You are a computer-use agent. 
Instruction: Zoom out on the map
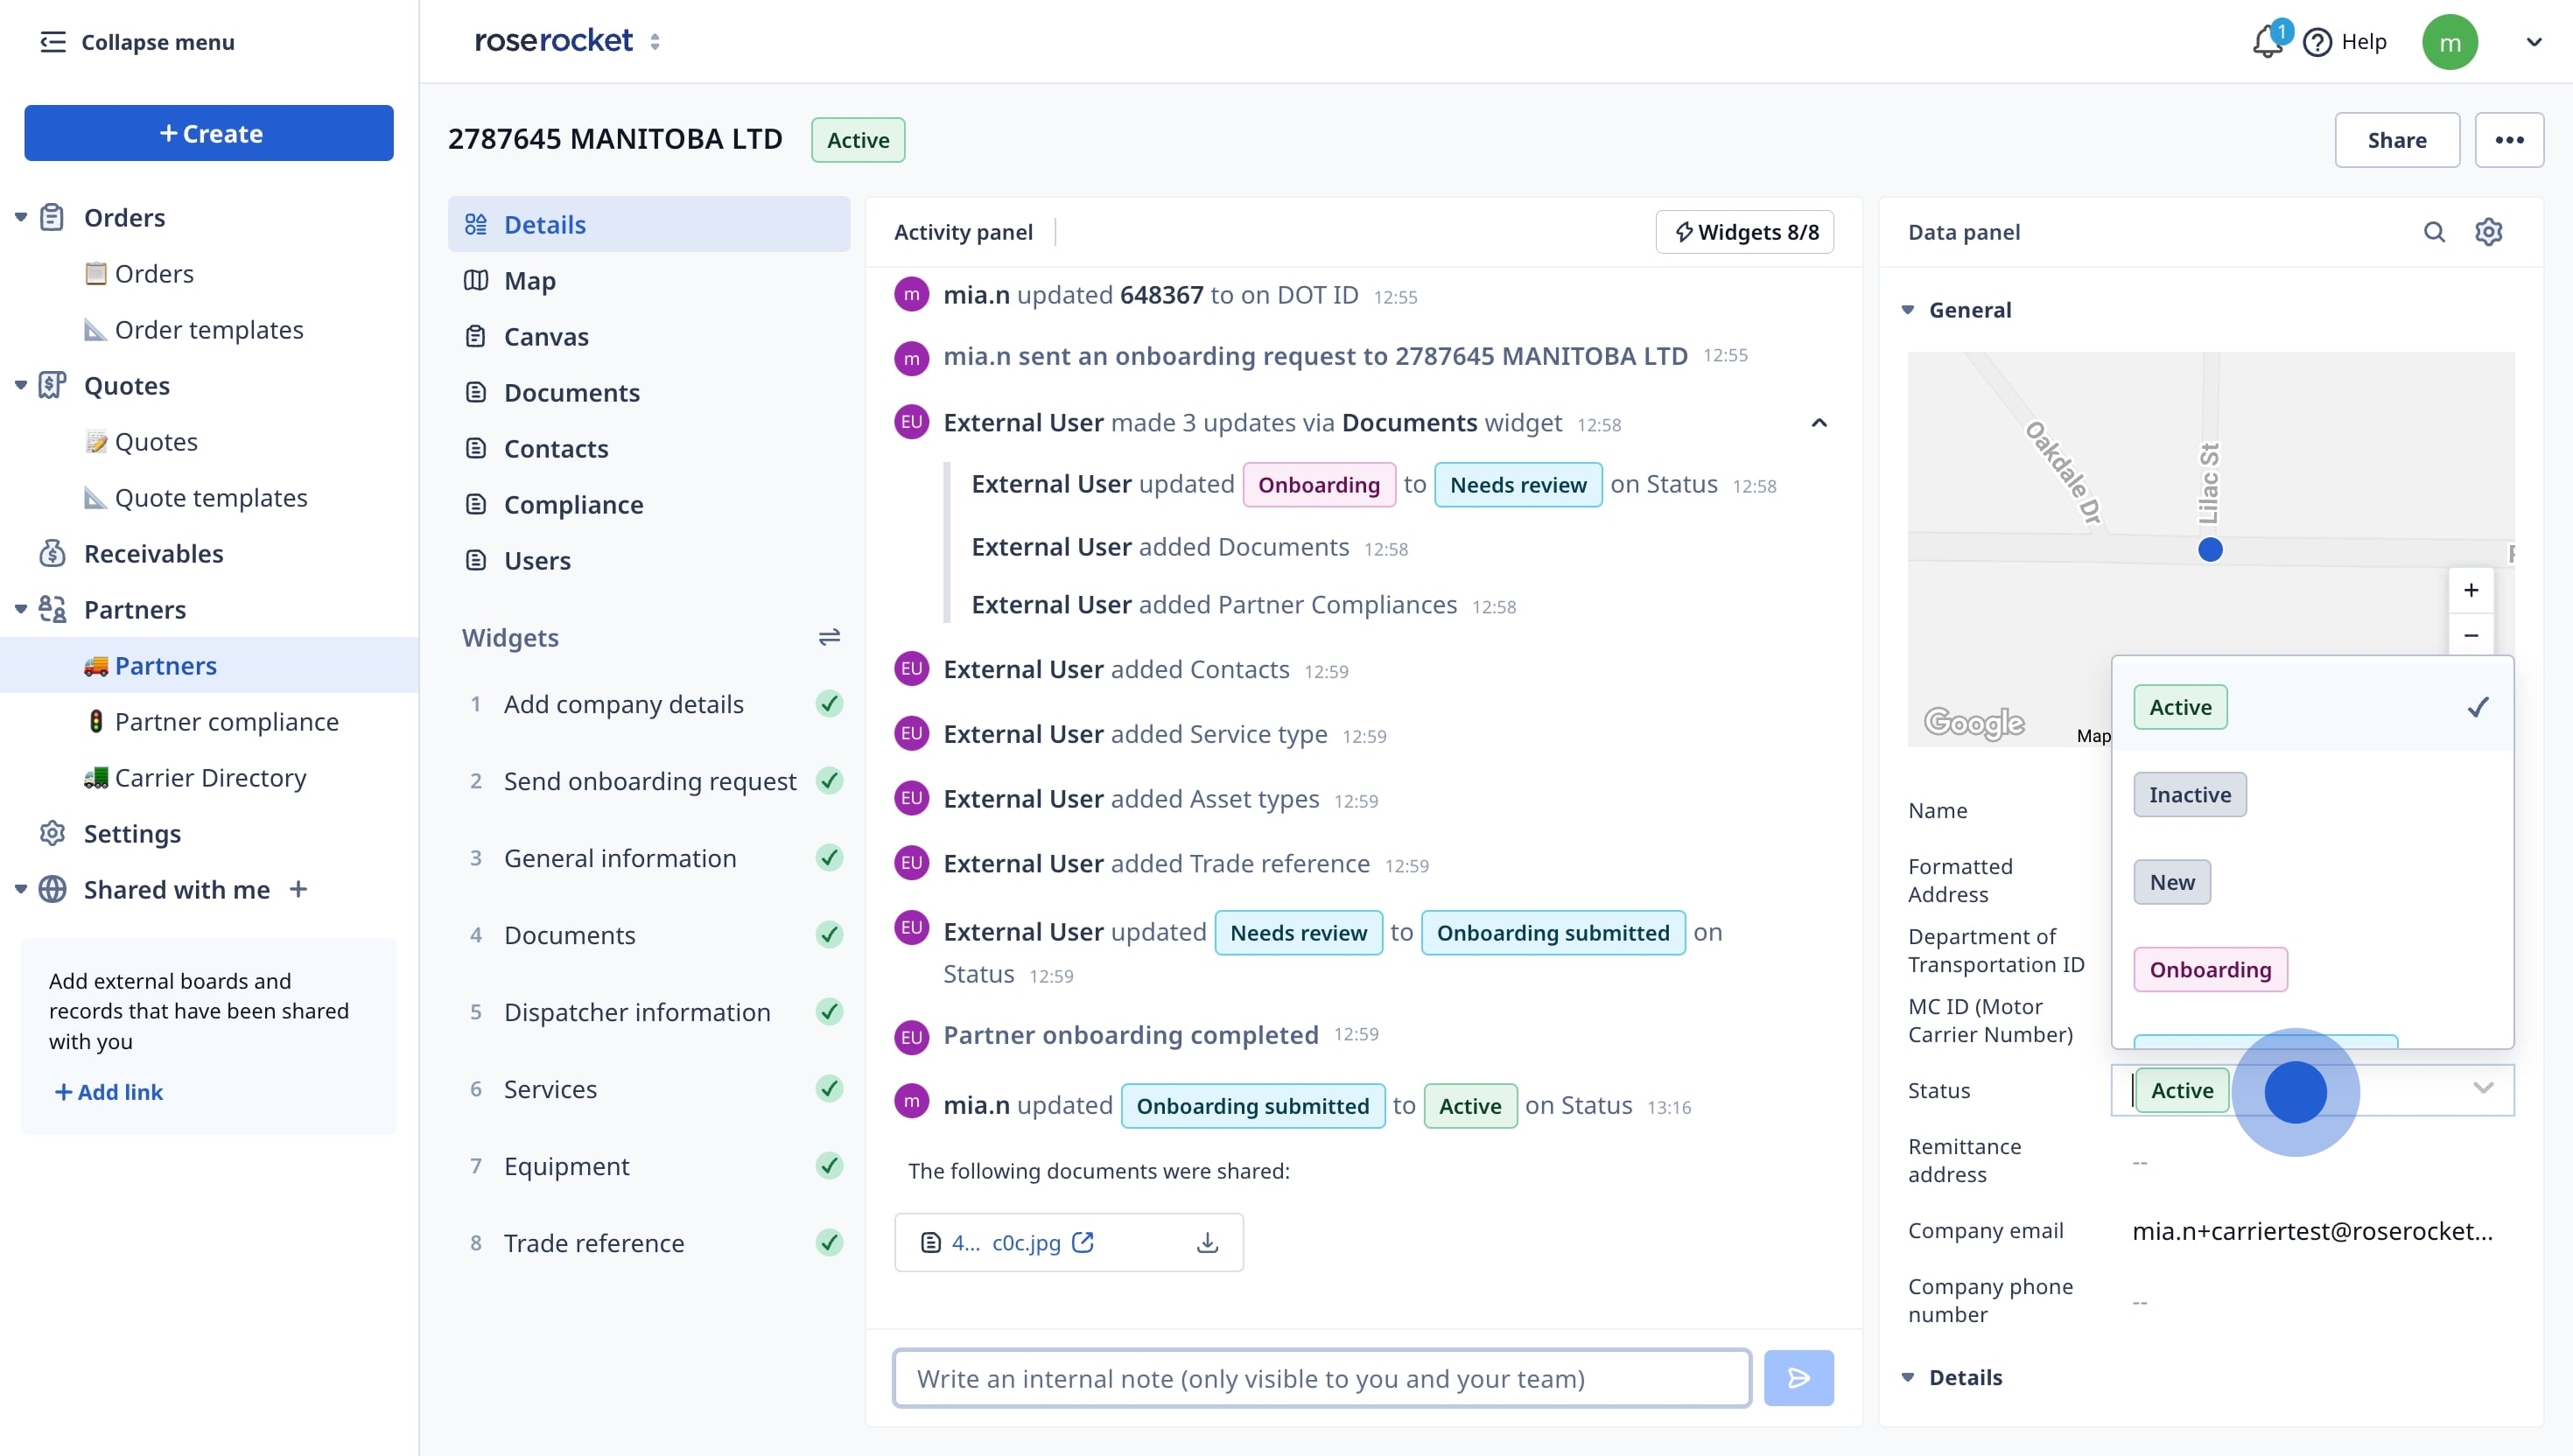pyautogui.click(x=2470, y=635)
